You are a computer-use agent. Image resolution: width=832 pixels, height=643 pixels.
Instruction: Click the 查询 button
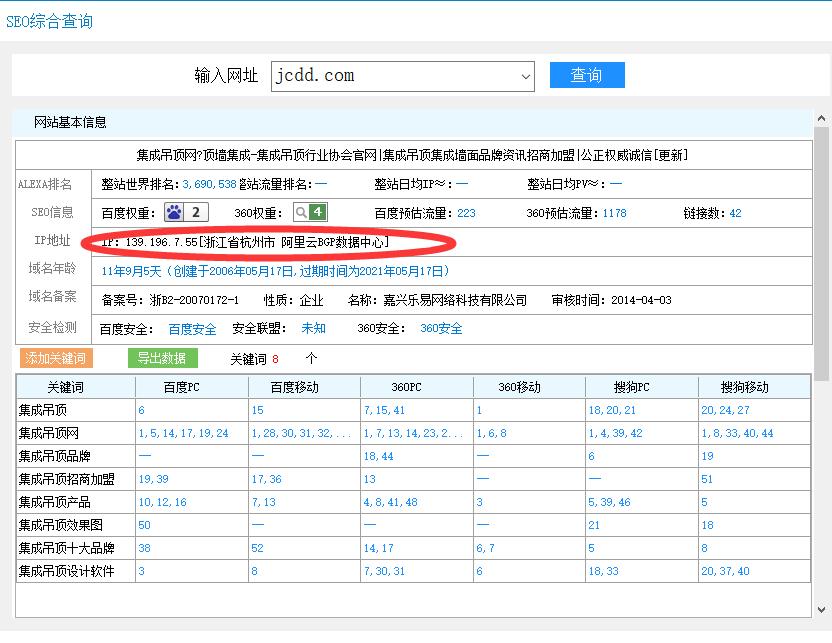[587, 75]
